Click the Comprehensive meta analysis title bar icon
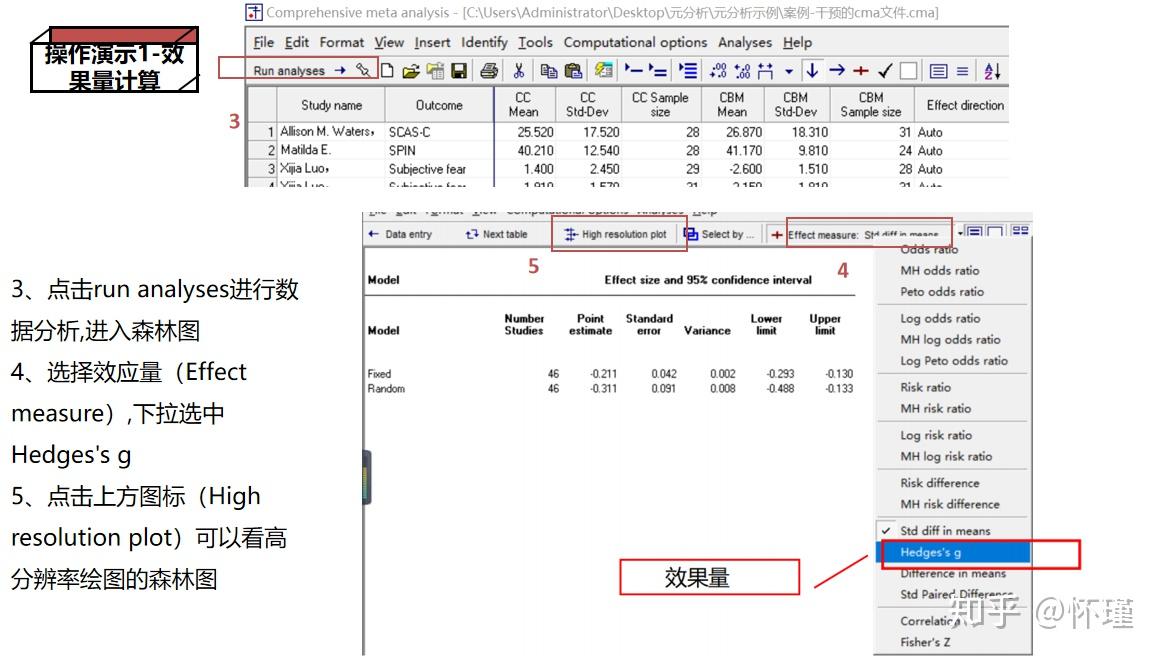 [x=254, y=12]
